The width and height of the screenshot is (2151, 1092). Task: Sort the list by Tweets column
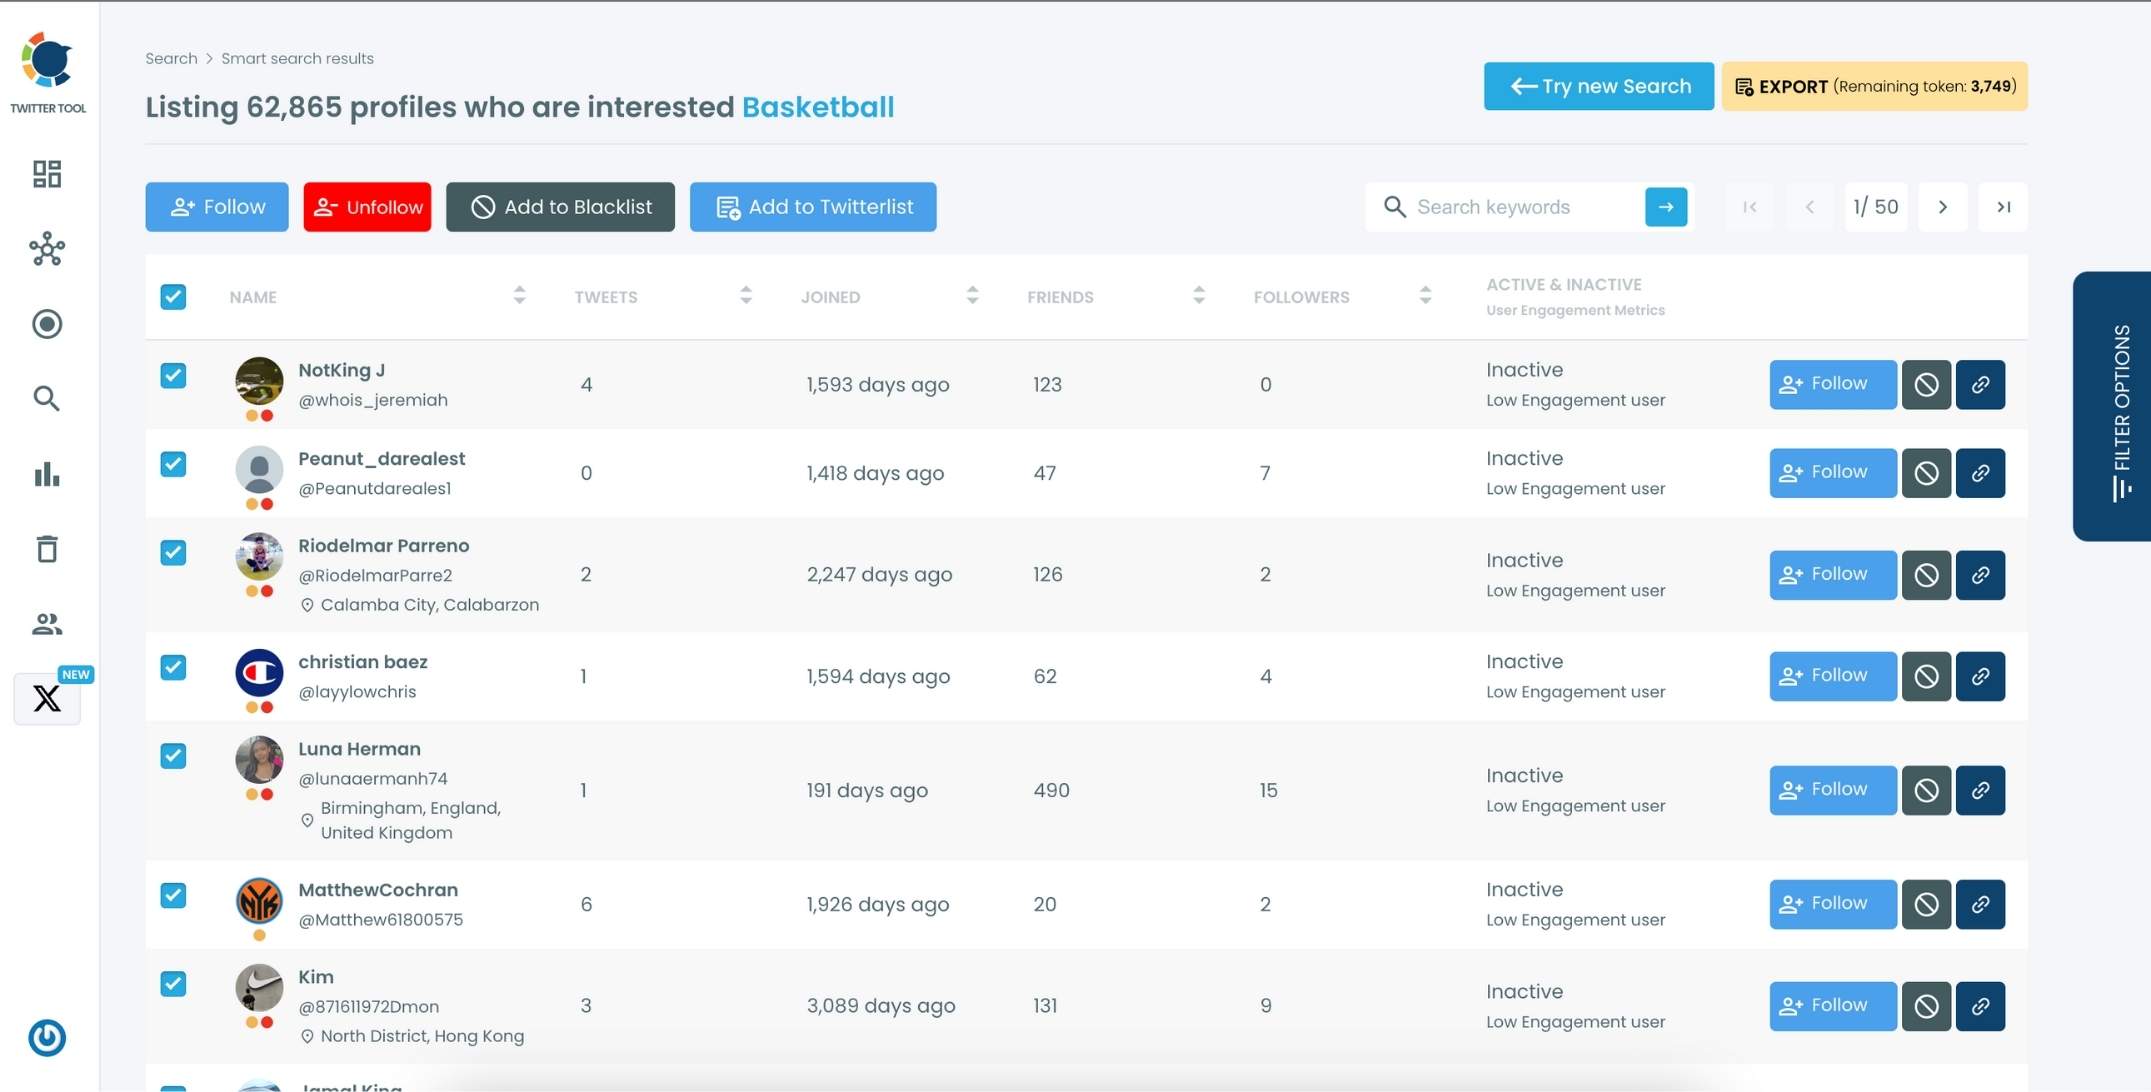[x=745, y=296]
